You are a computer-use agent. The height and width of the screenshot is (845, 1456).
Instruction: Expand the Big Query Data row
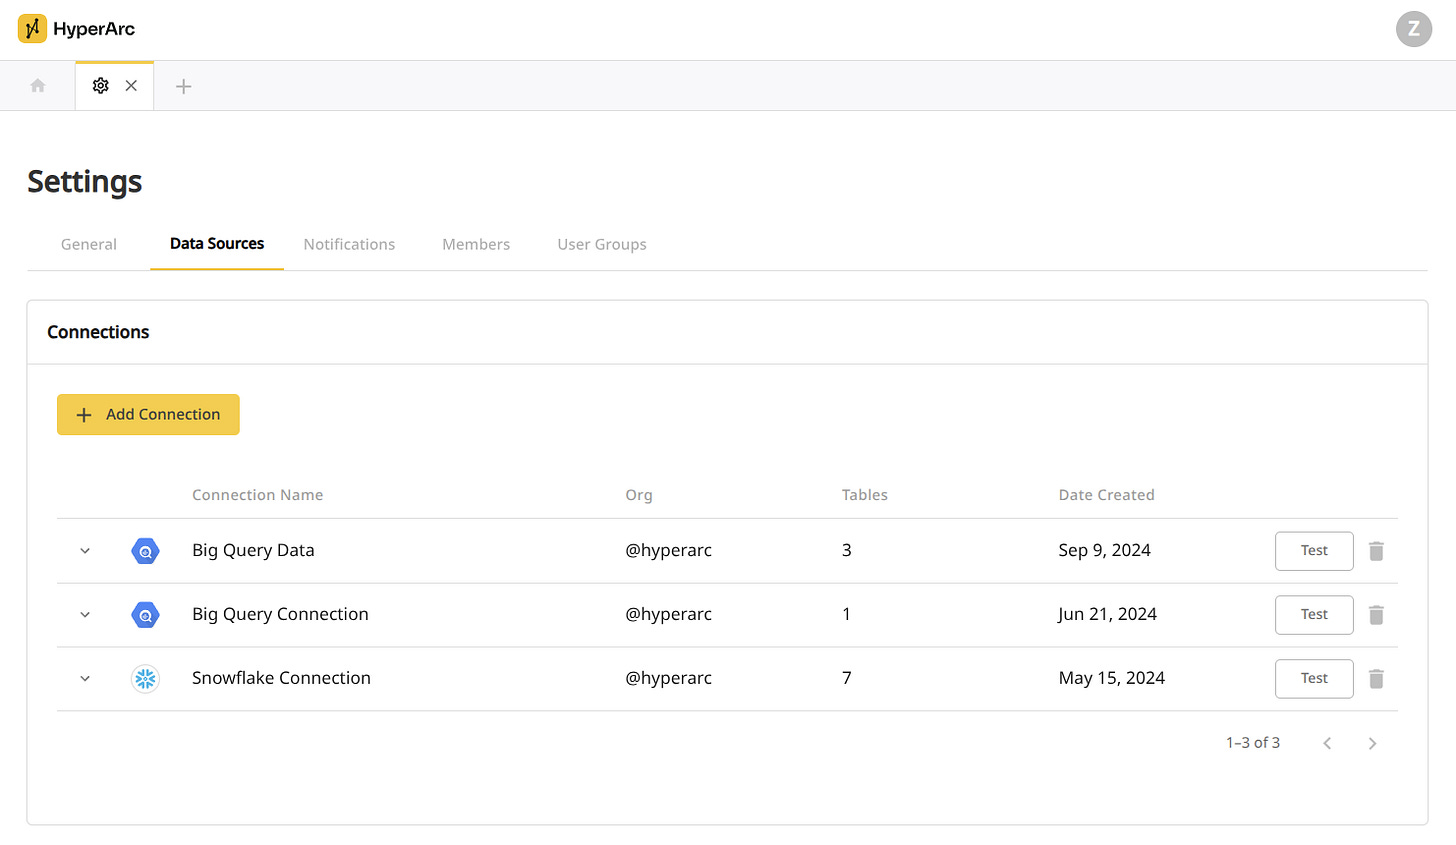pyautogui.click(x=85, y=551)
